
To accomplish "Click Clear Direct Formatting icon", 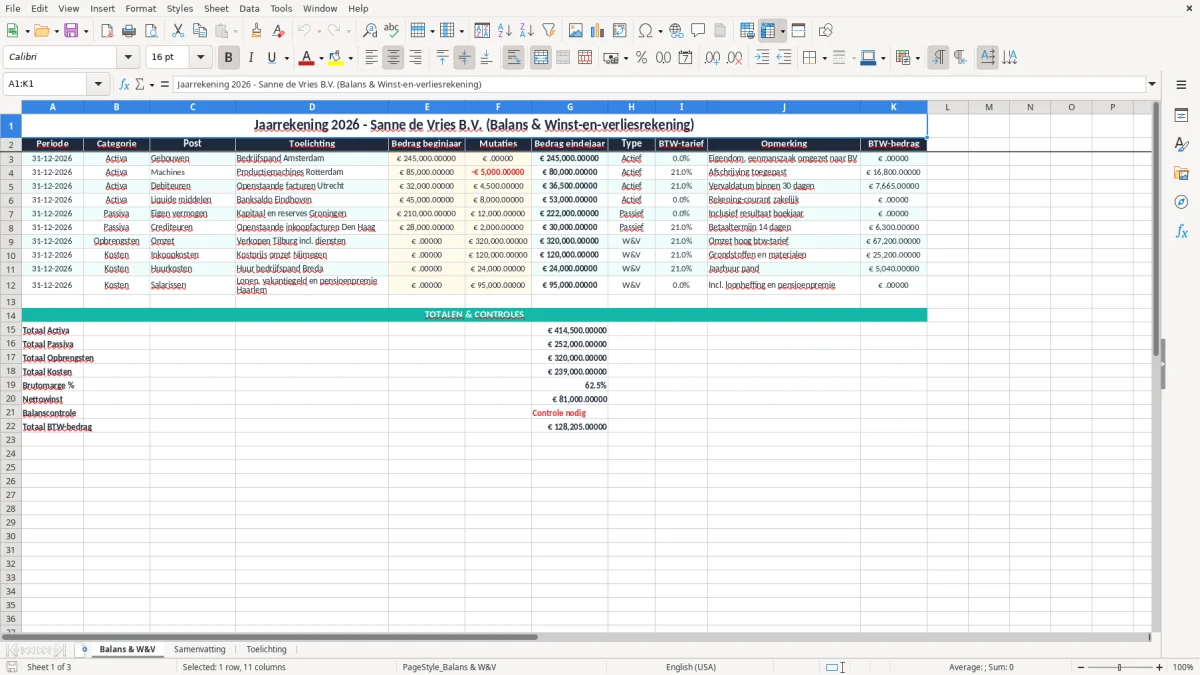I will pos(278,31).
